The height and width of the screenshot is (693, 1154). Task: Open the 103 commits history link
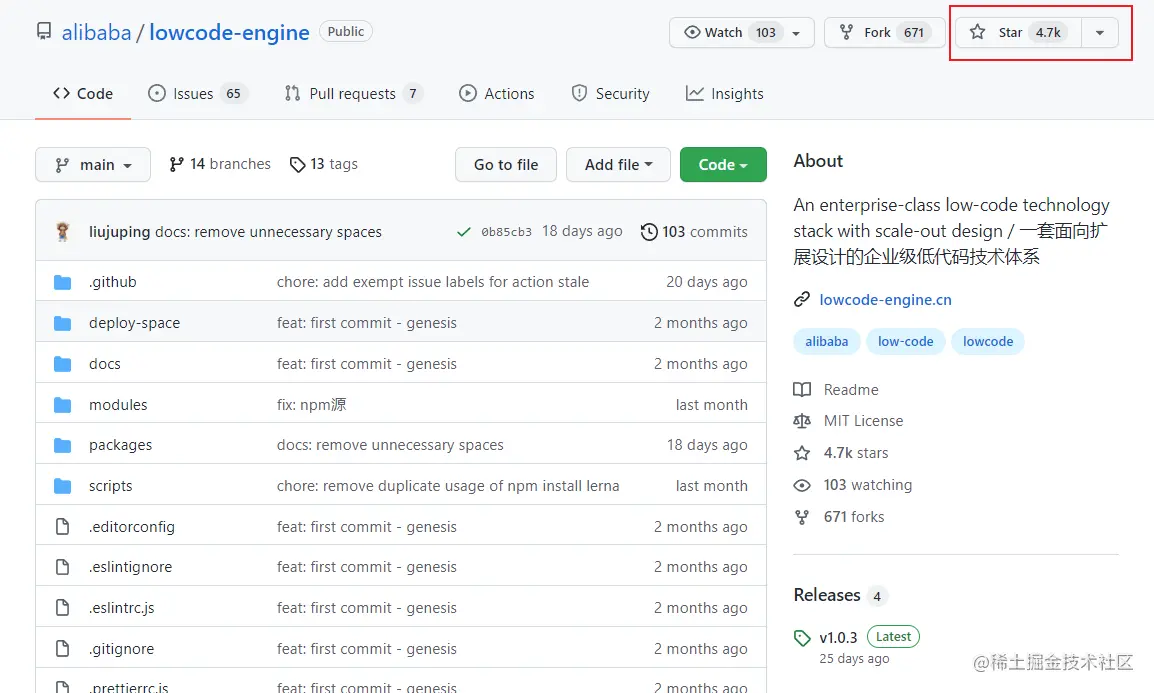(694, 232)
